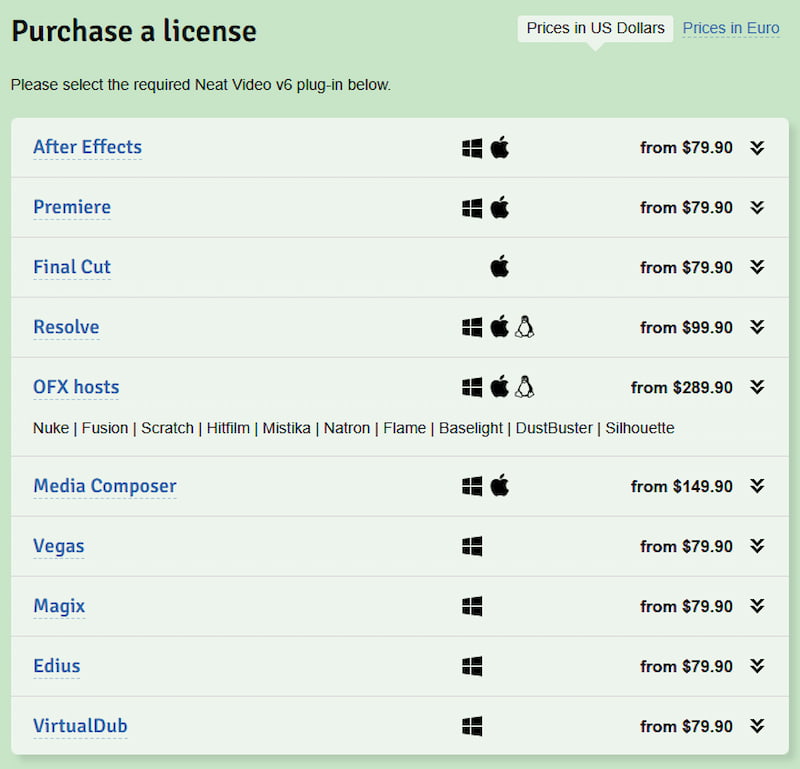Open the Media Composer plug-in link
Image resolution: width=800 pixels, height=769 pixels.
(x=105, y=486)
